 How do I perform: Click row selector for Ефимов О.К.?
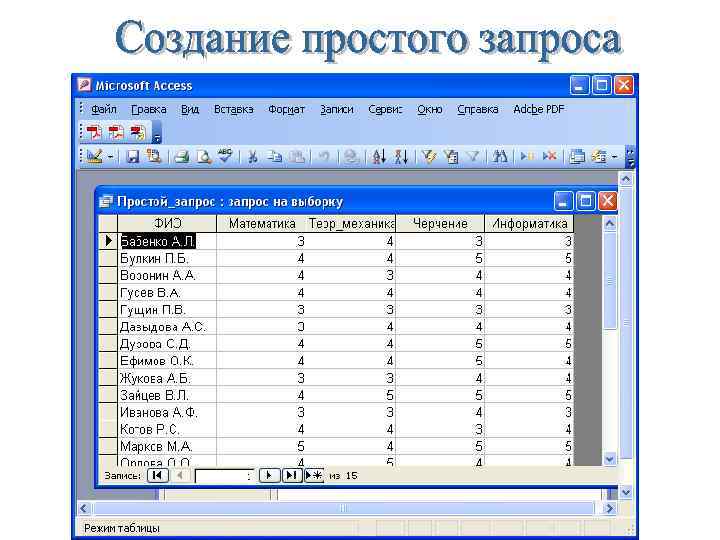pyautogui.click(x=108, y=361)
